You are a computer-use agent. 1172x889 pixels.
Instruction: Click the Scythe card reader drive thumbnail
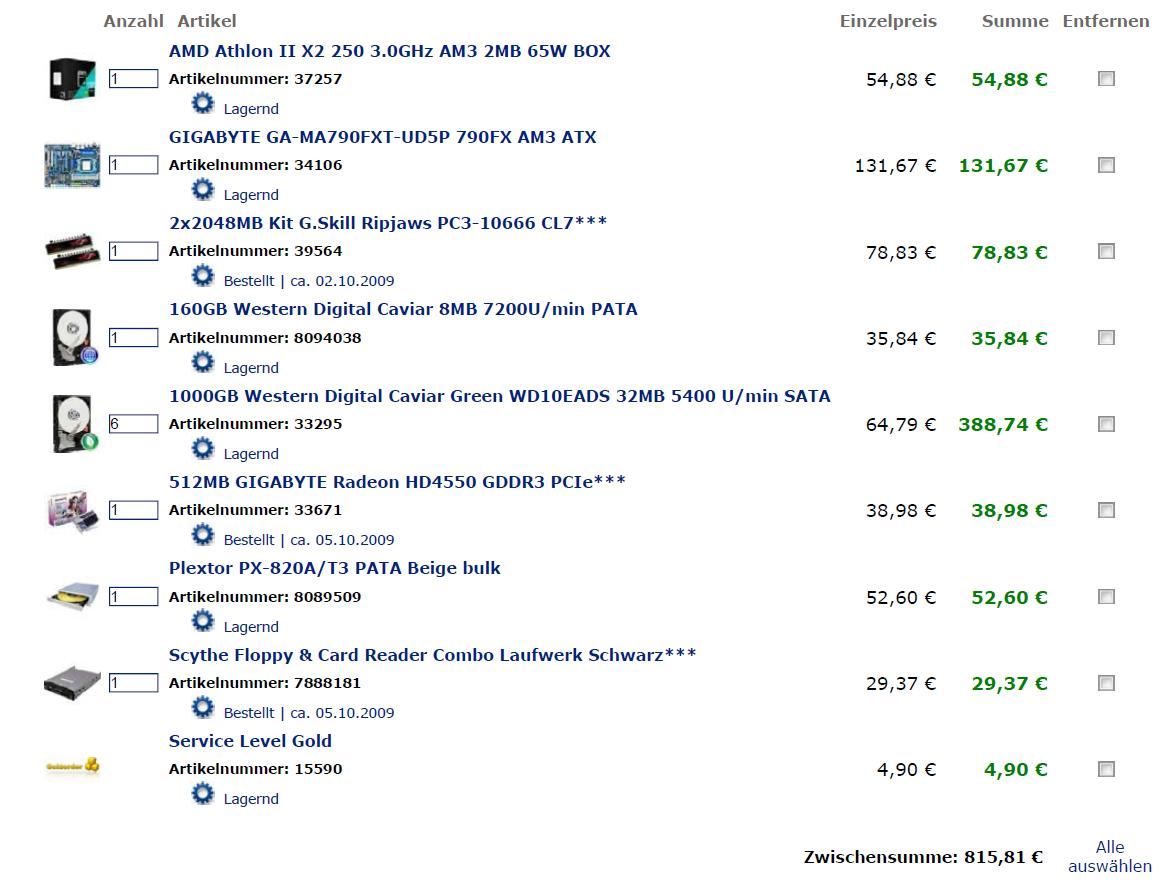72,683
